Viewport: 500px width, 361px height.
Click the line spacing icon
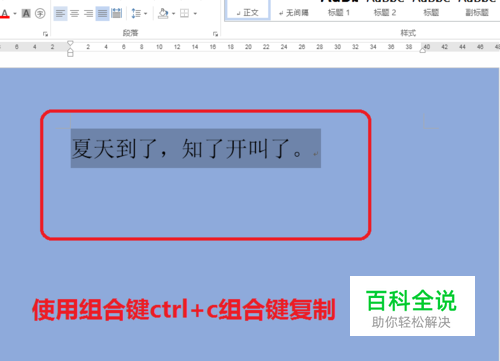tap(136, 14)
